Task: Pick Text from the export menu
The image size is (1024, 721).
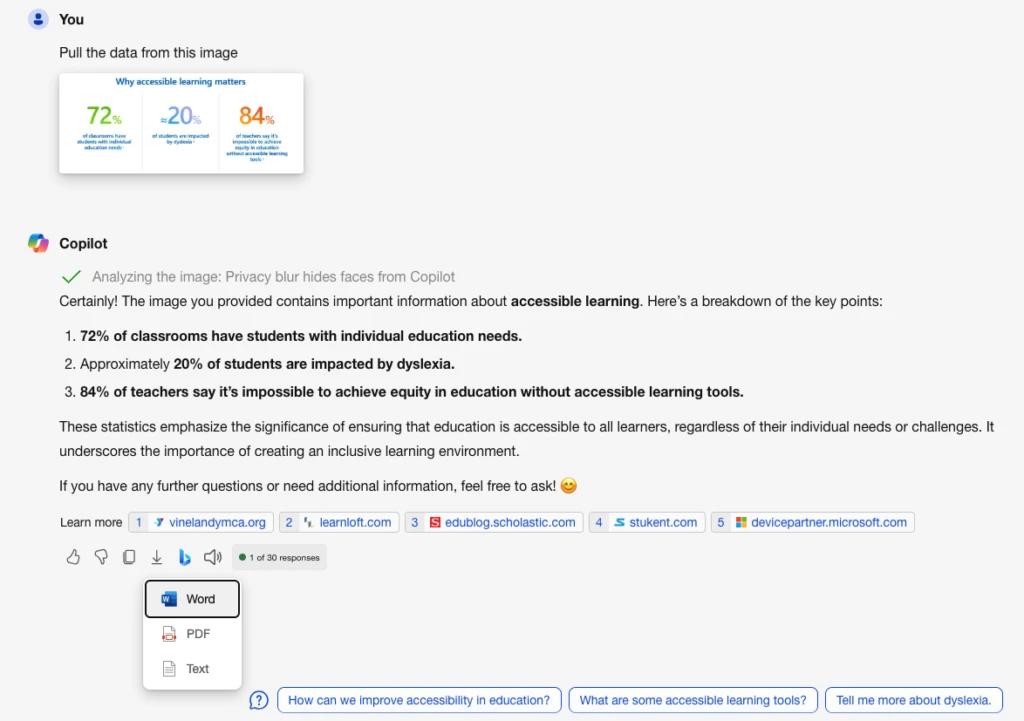Action: tap(192, 668)
